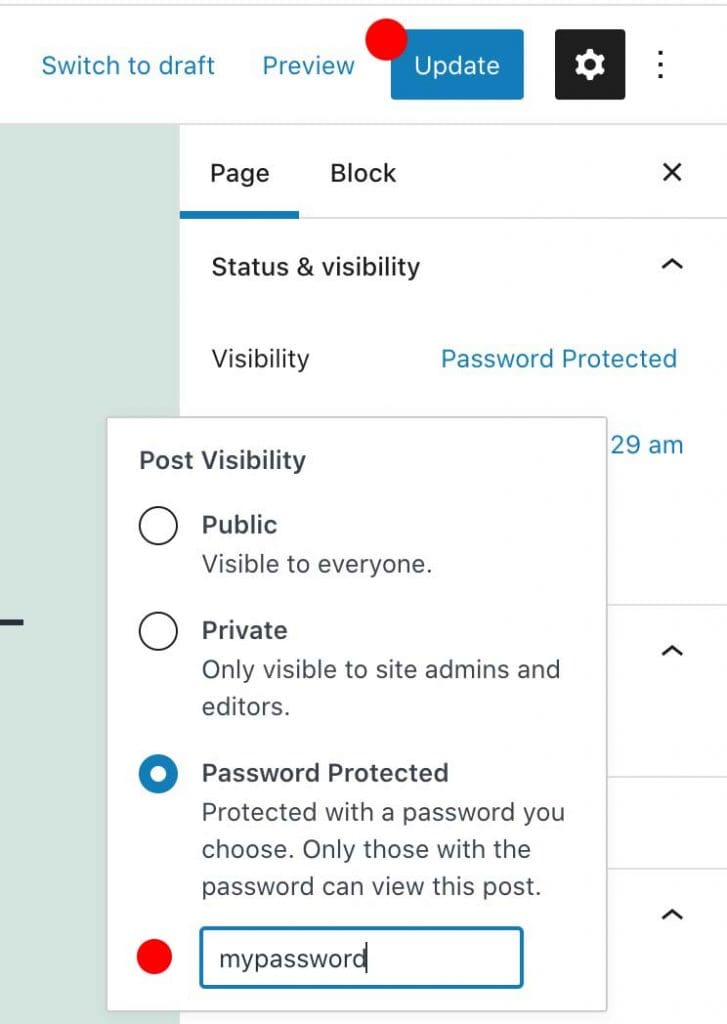Click the Update button
727x1024 pixels.
coord(457,65)
